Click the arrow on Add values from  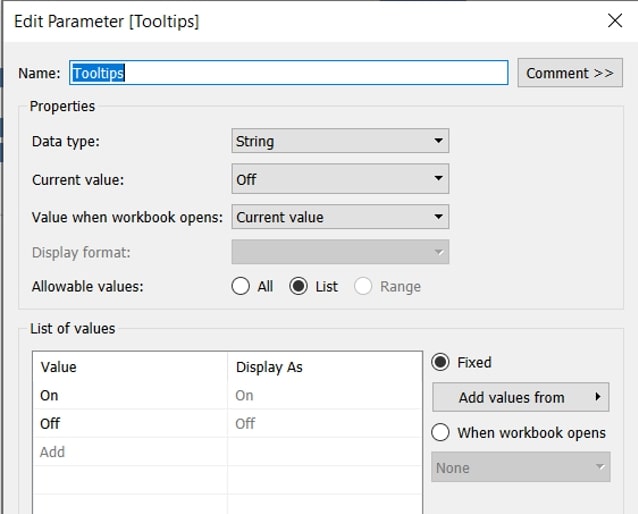(x=597, y=397)
